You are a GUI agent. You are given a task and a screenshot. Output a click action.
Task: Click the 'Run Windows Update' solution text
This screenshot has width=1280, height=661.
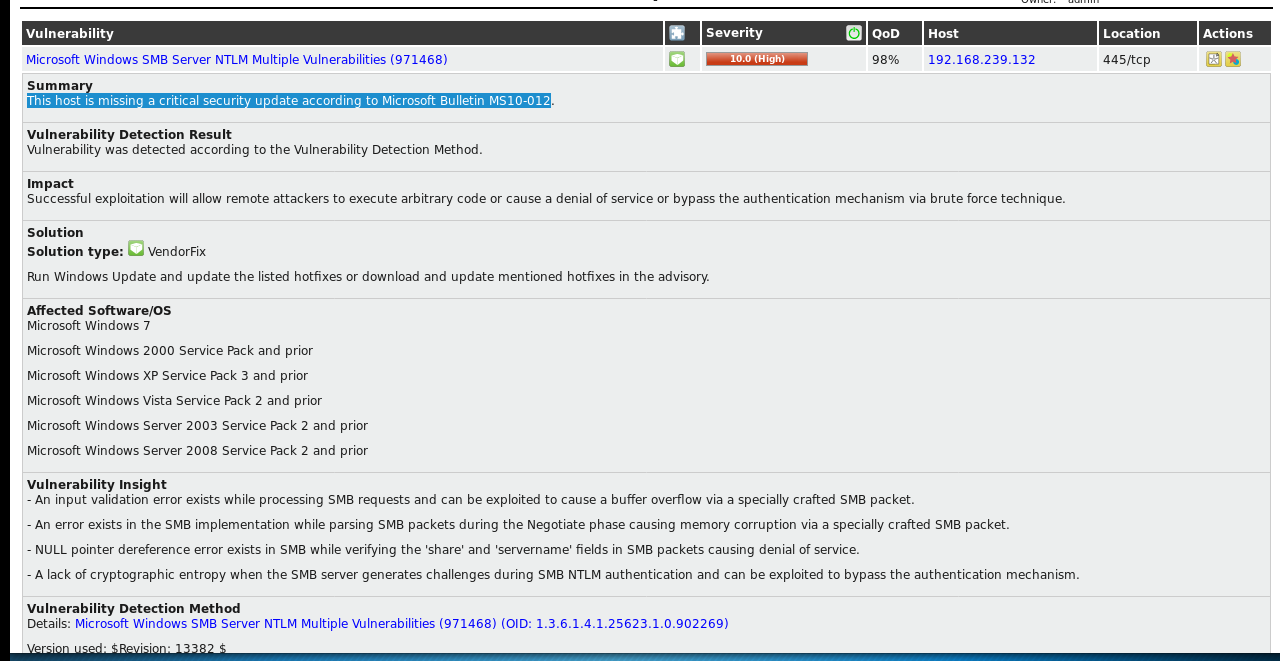368,277
